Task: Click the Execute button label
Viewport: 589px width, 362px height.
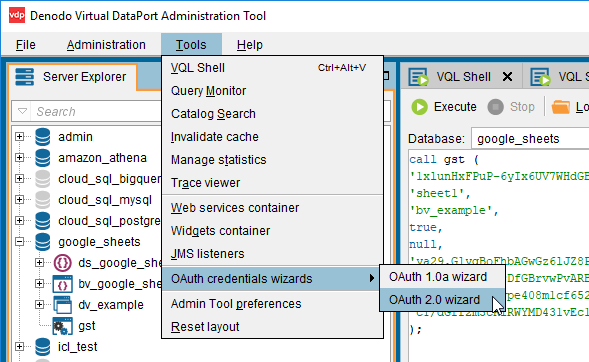Action: [x=455, y=107]
